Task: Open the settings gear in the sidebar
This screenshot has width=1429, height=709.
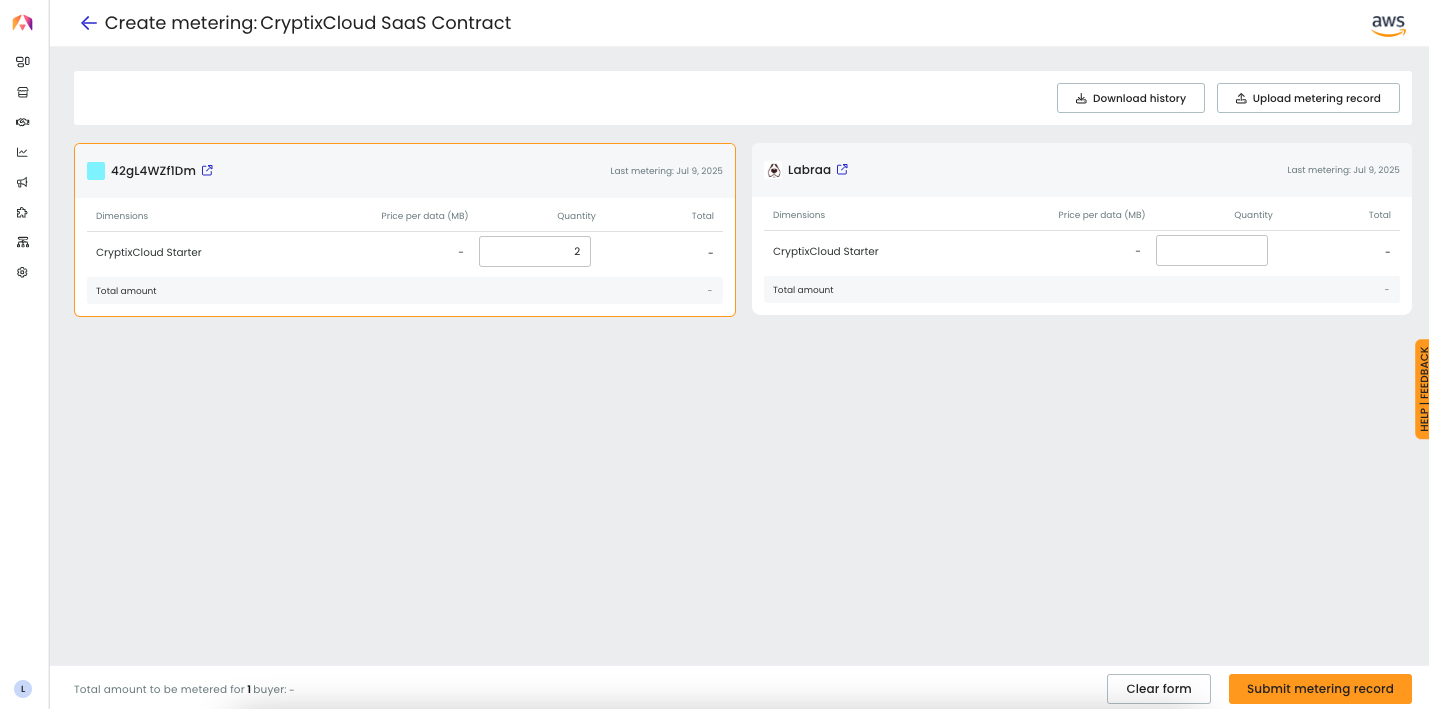Action: [23, 272]
